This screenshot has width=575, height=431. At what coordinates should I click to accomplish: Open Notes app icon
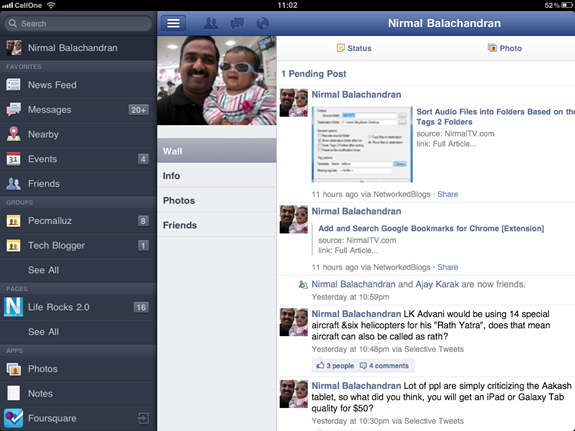(x=14, y=393)
